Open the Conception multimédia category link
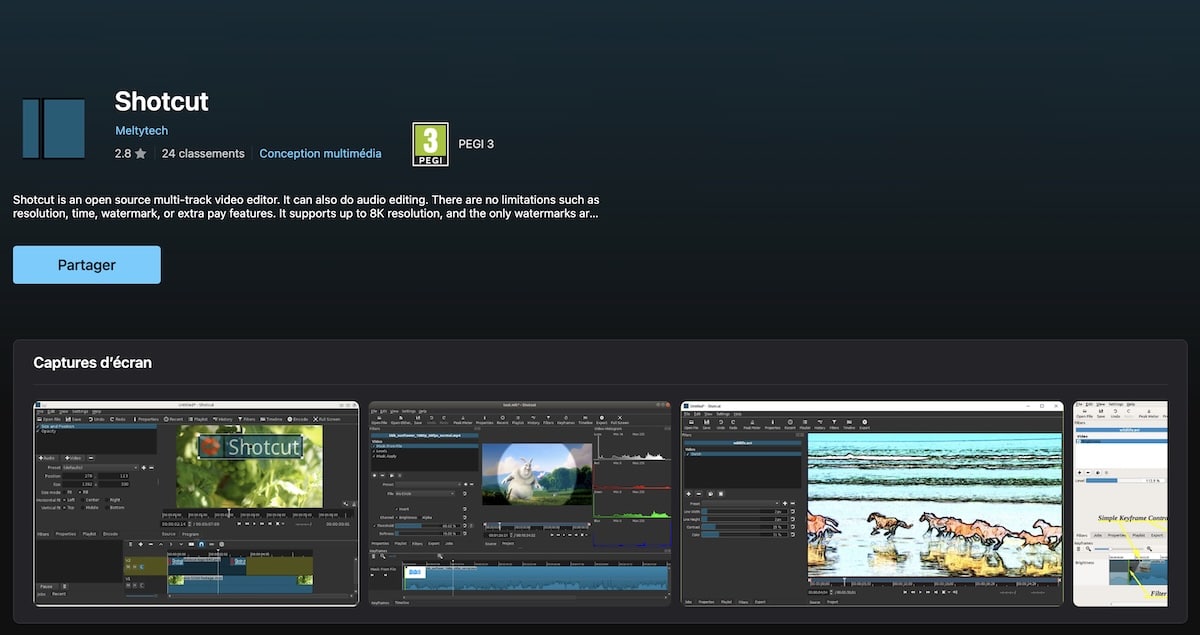This screenshot has width=1200, height=635. [x=320, y=154]
